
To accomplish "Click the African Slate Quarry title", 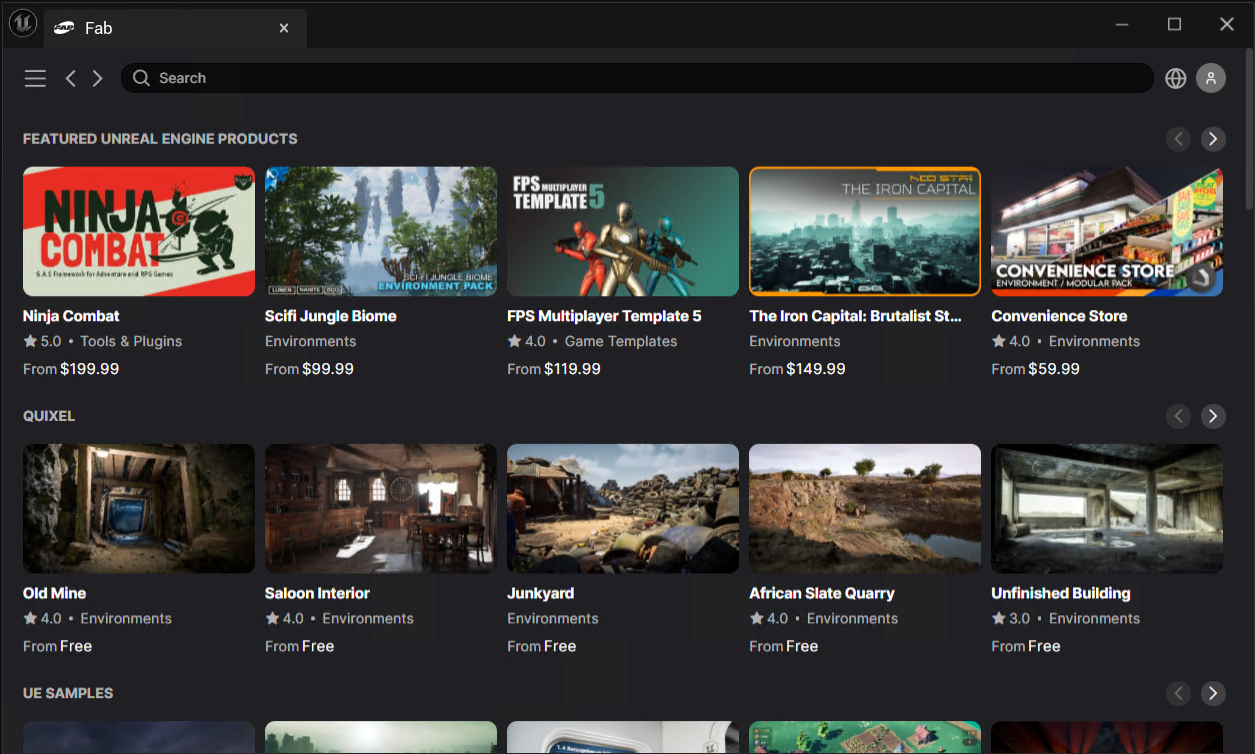I will 822,593.
